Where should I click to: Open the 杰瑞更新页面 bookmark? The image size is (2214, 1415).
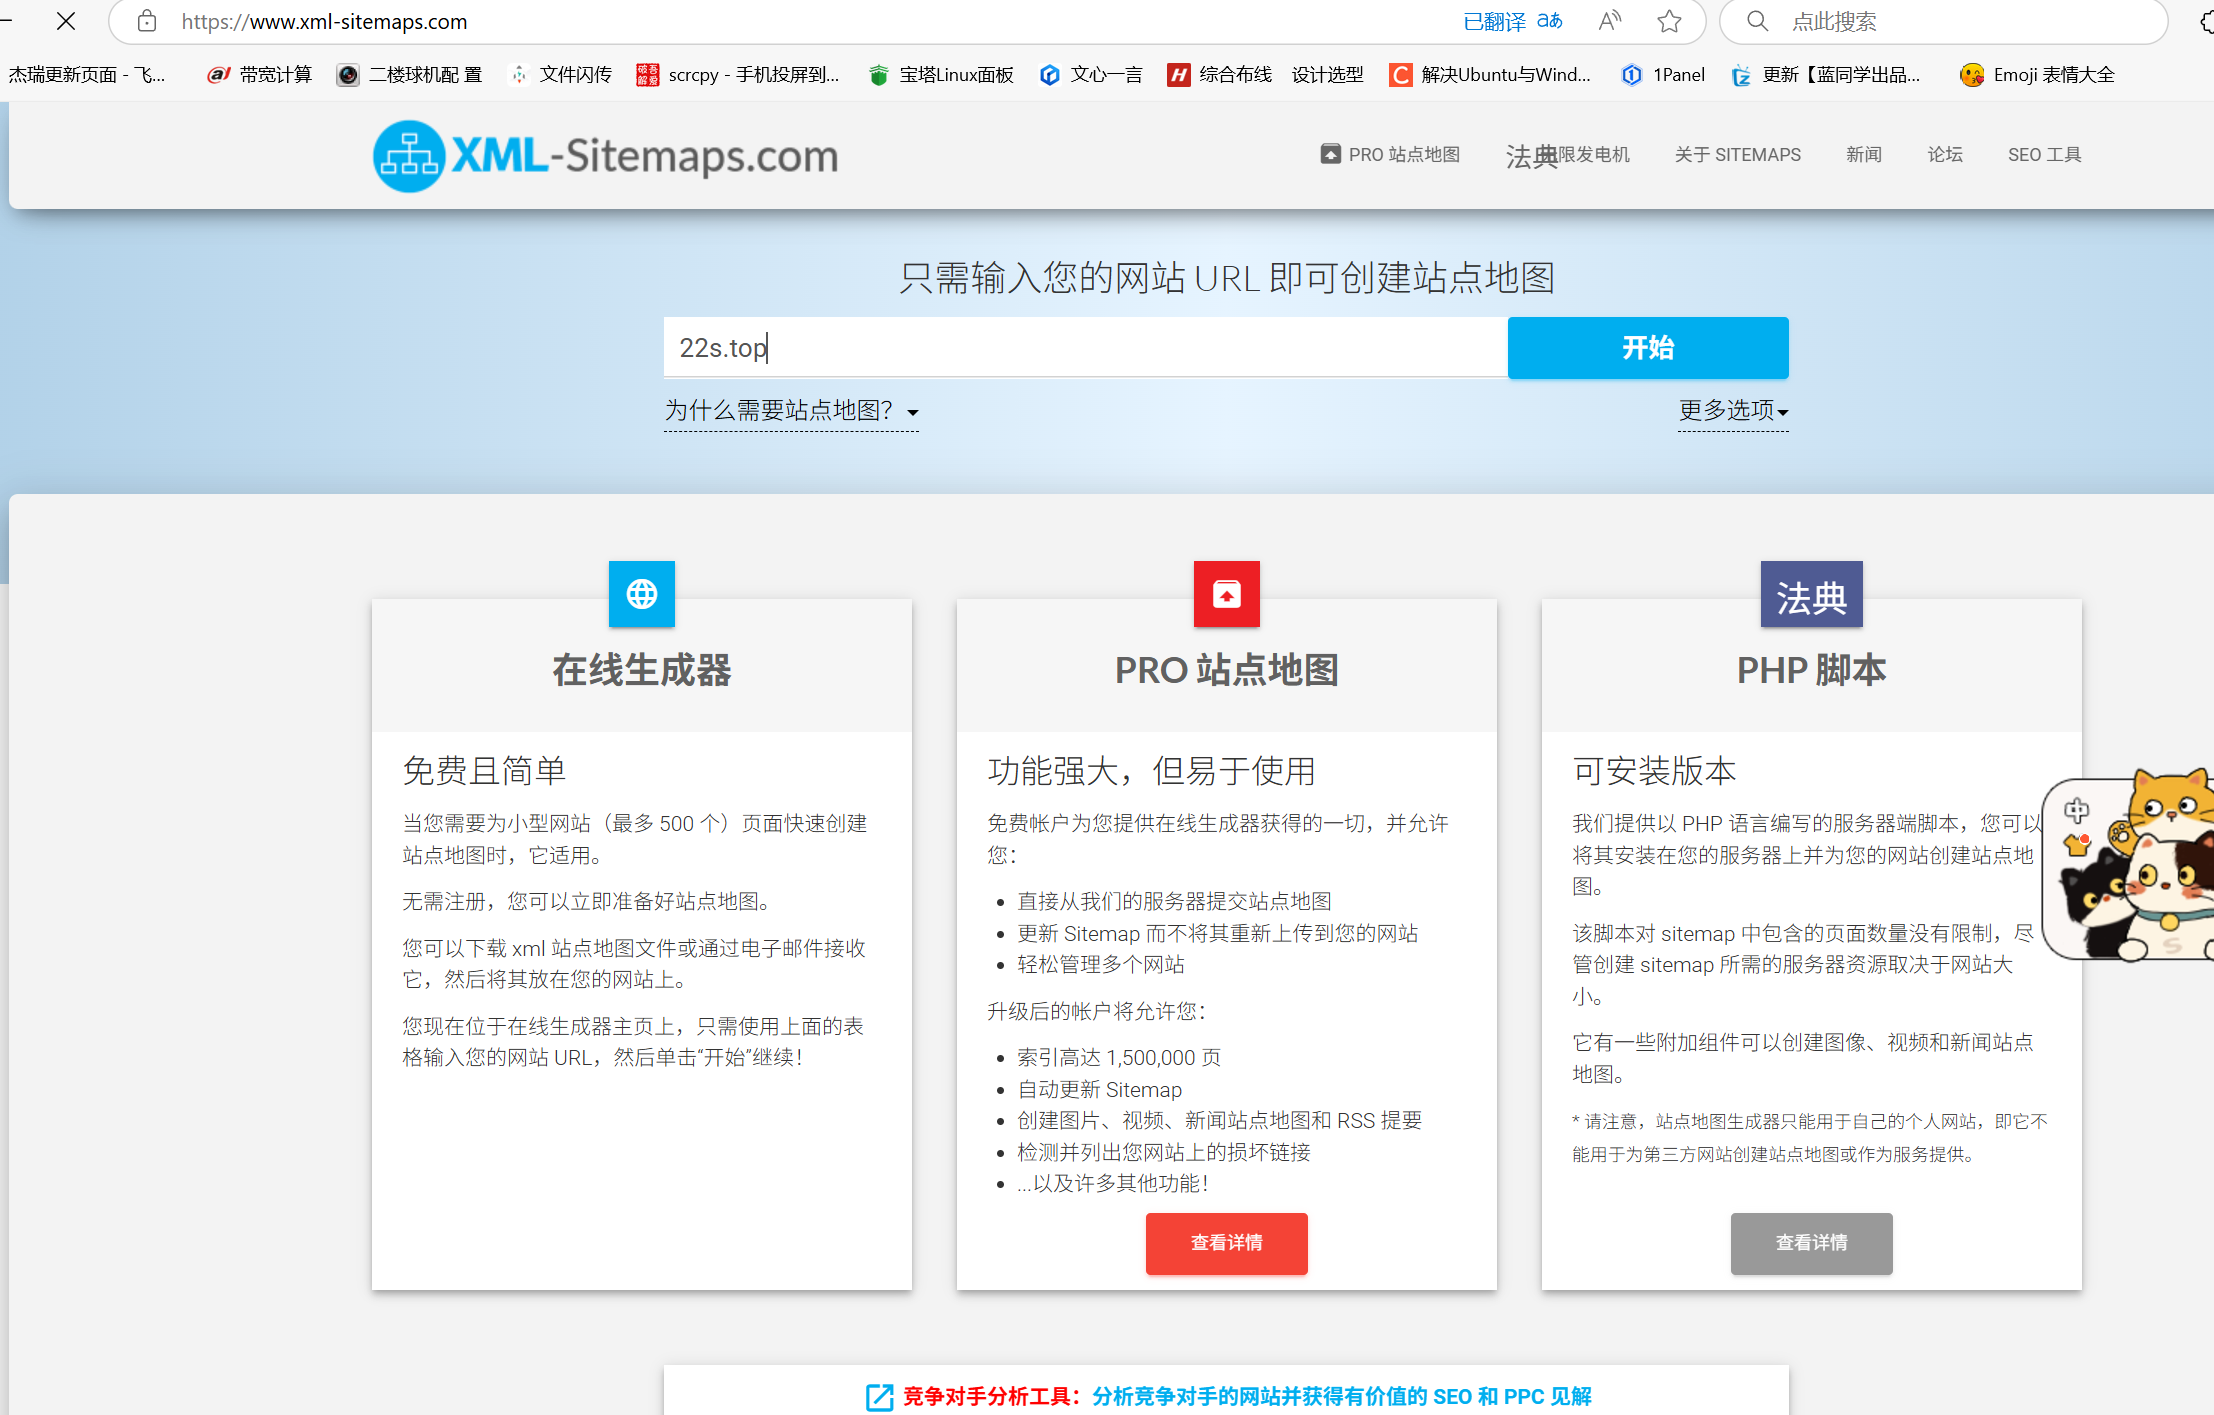coord(88,75)
